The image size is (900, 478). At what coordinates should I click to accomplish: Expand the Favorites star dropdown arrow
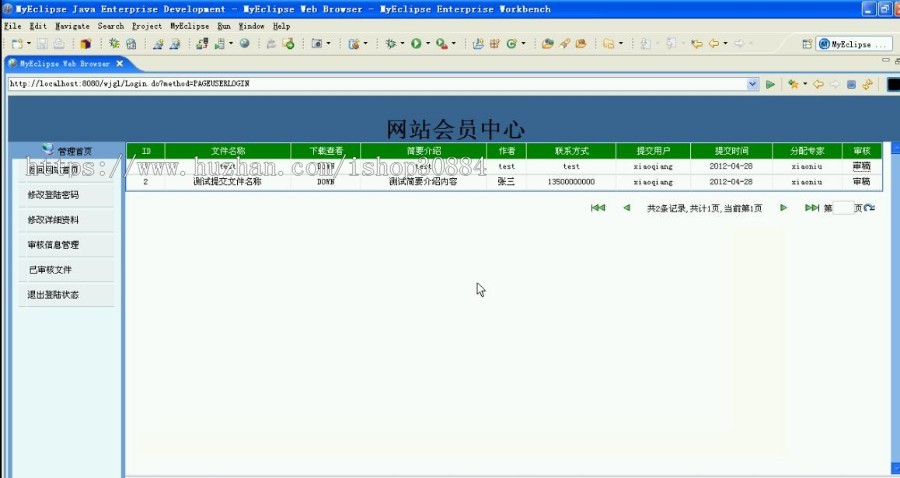805,84
